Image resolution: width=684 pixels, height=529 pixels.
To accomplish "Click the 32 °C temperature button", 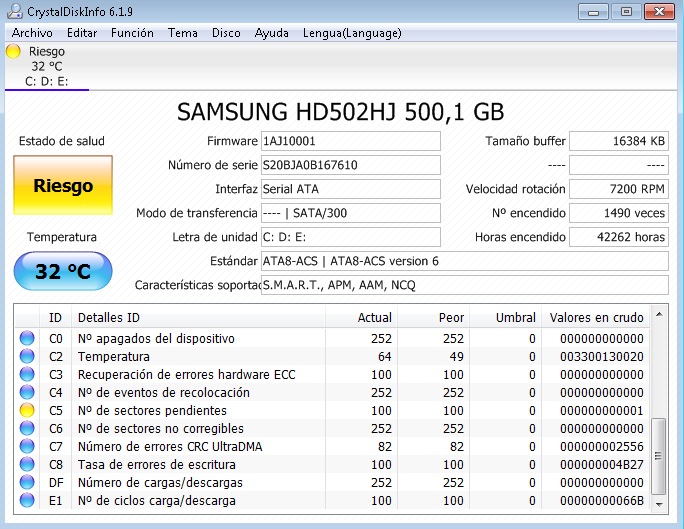I will 63,271.
